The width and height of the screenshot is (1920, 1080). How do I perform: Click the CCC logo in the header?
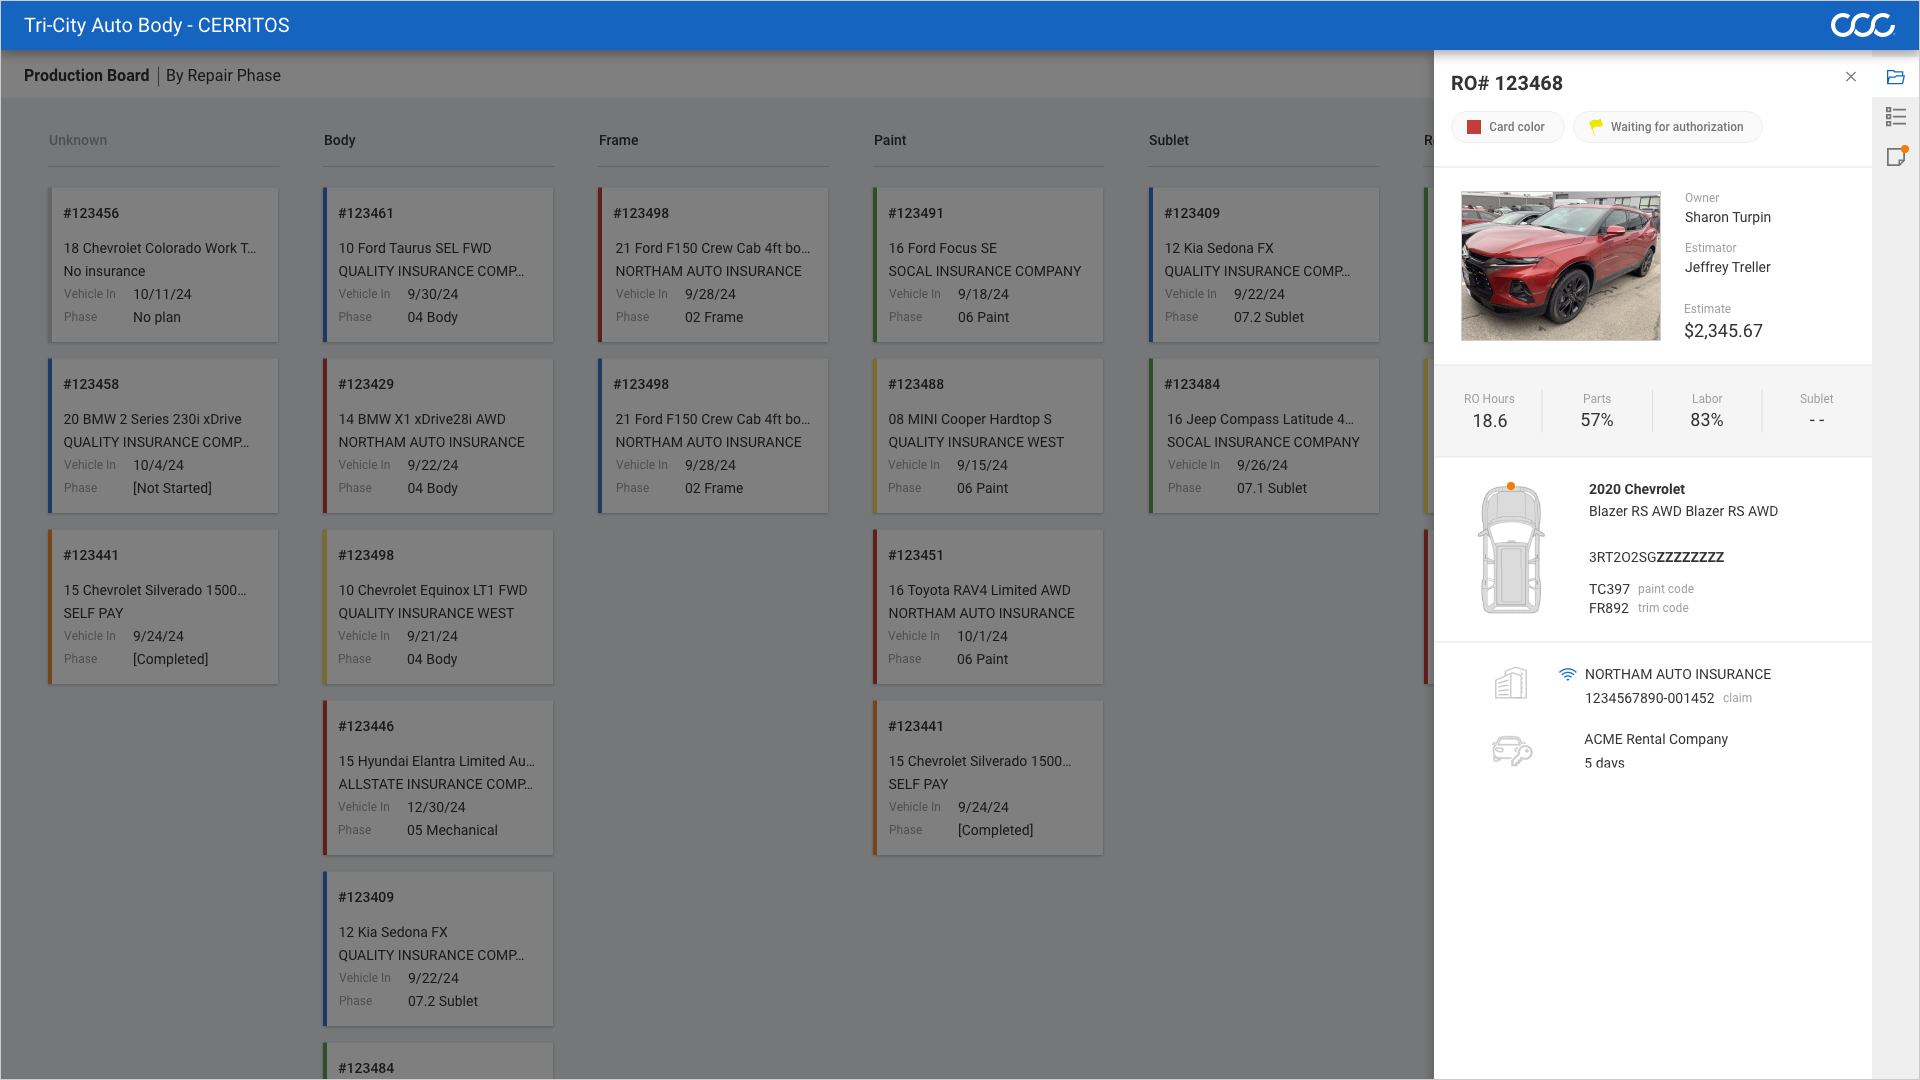1862,25
